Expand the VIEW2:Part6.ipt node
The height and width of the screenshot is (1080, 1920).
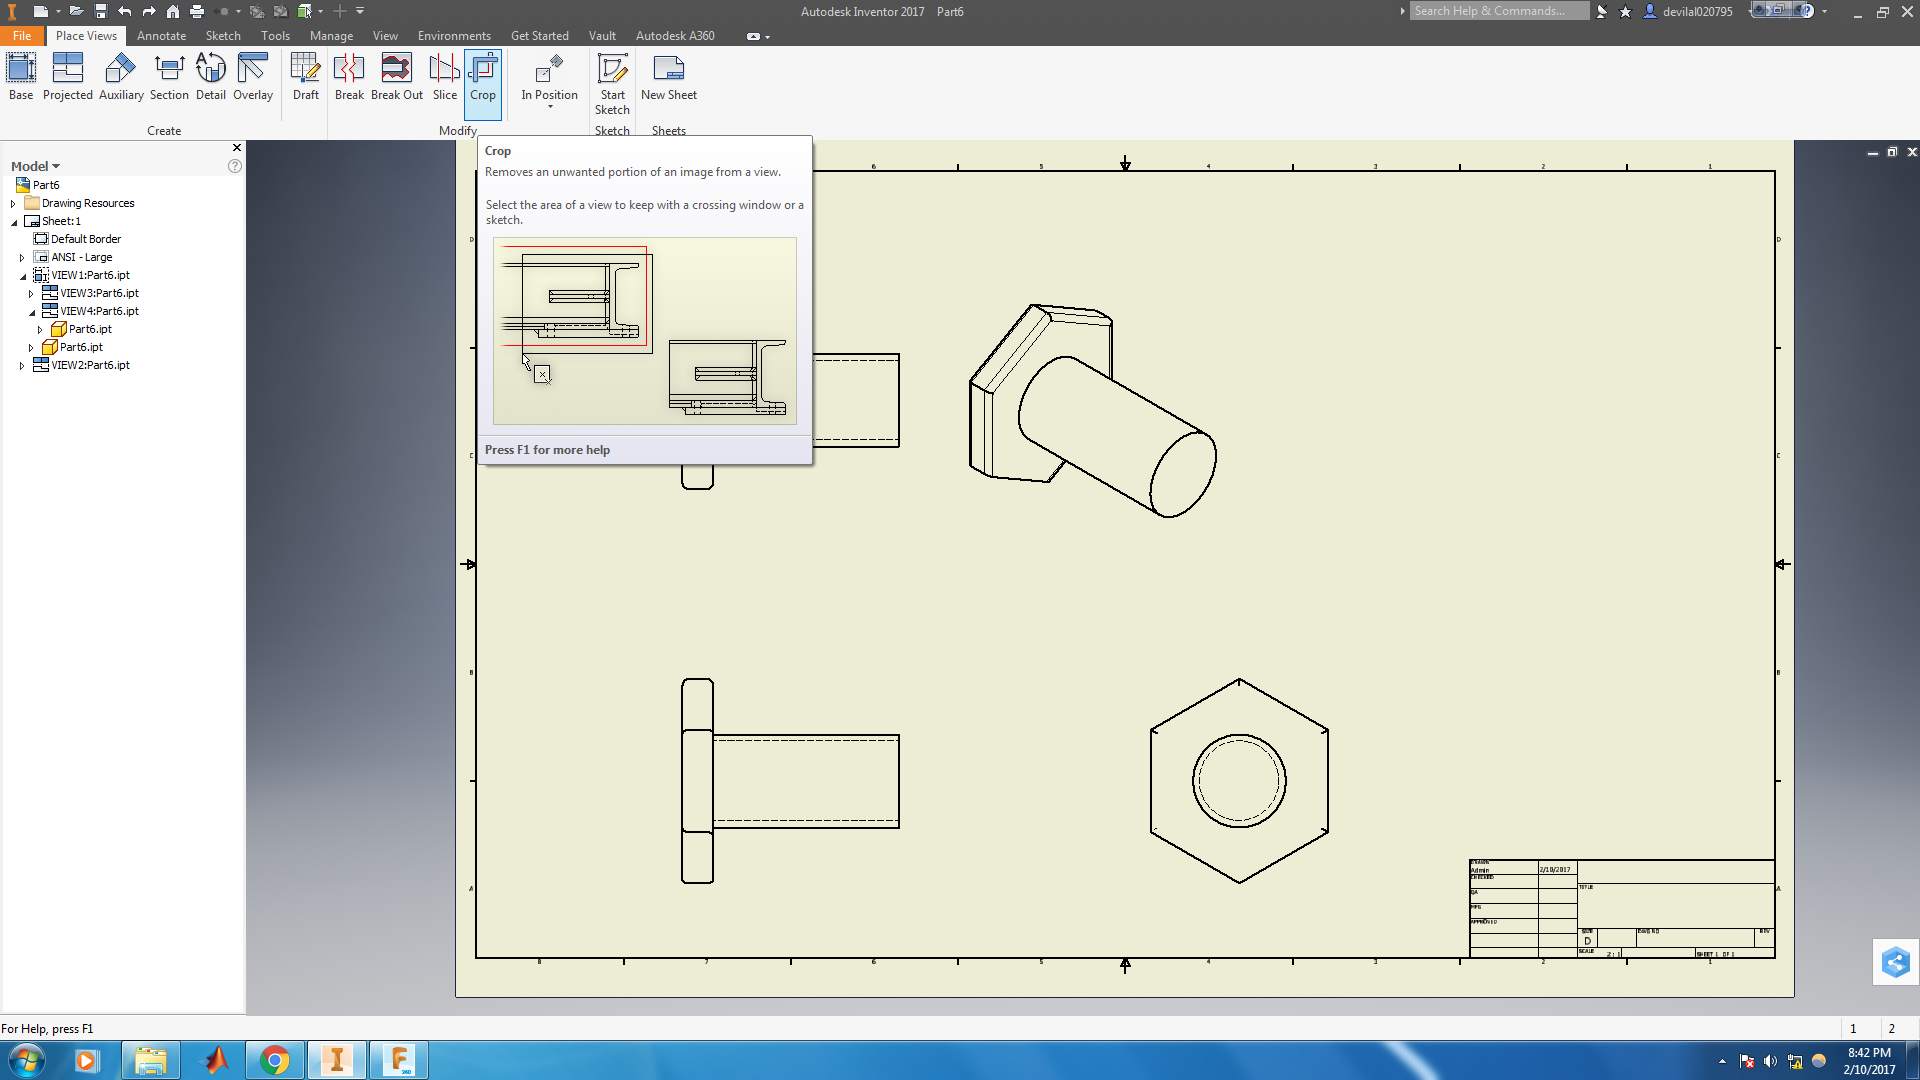(23, 365)
